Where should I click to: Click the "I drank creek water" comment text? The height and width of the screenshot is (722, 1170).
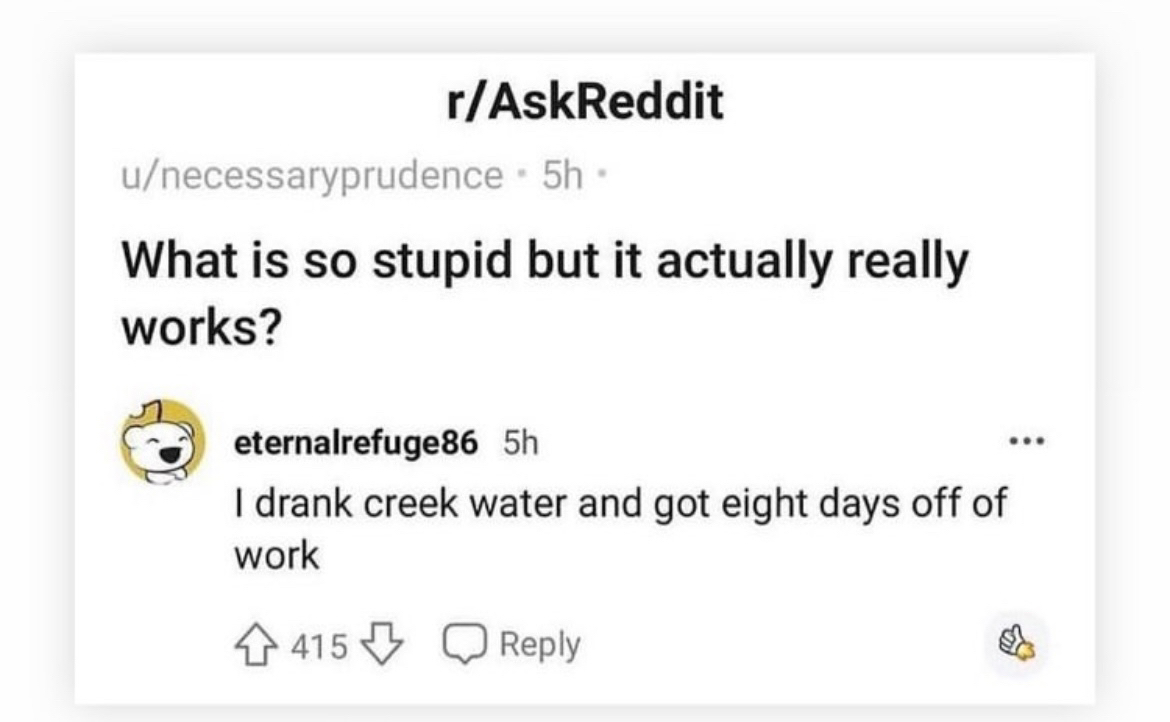621,529
